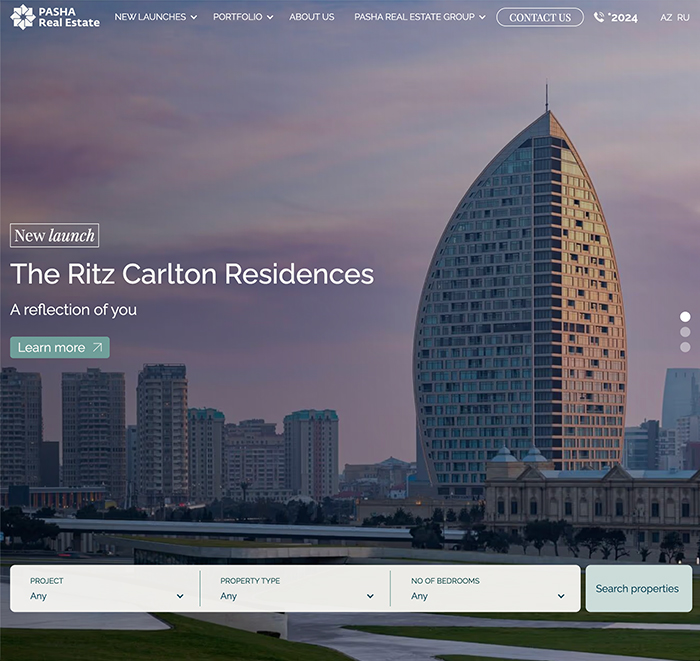Screen dimensions: 700x661
Task: Click the PASHA Real Estate logo
Action: [55, 17]
